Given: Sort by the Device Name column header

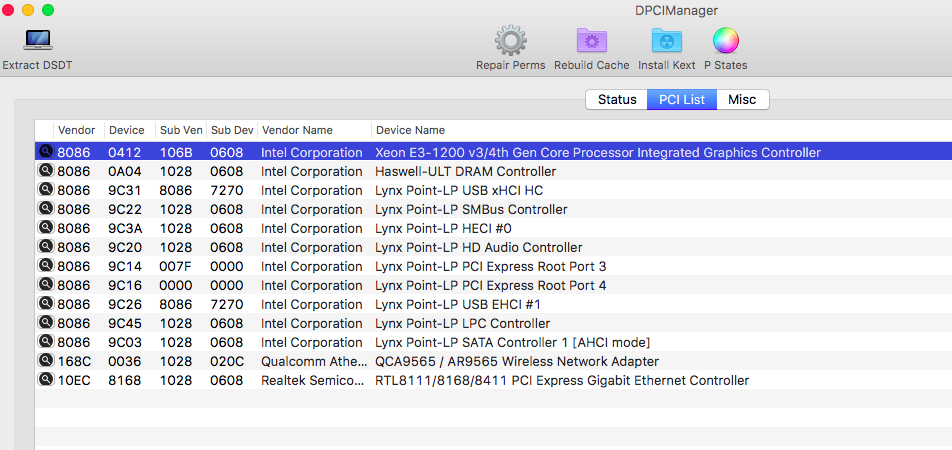Looking at the screenshot, I should tap(410, 130).
